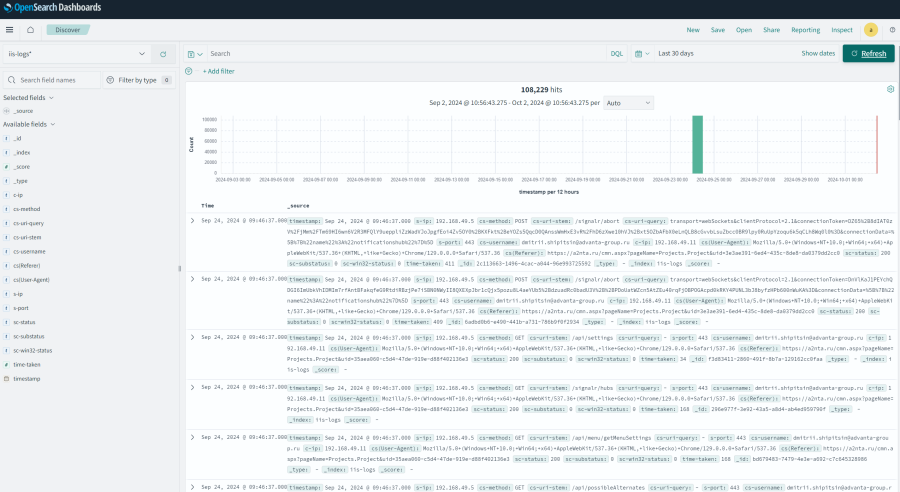900x492 pixels.
Task: Open the calendar quick date menu
Action: (x=642, y=53)
